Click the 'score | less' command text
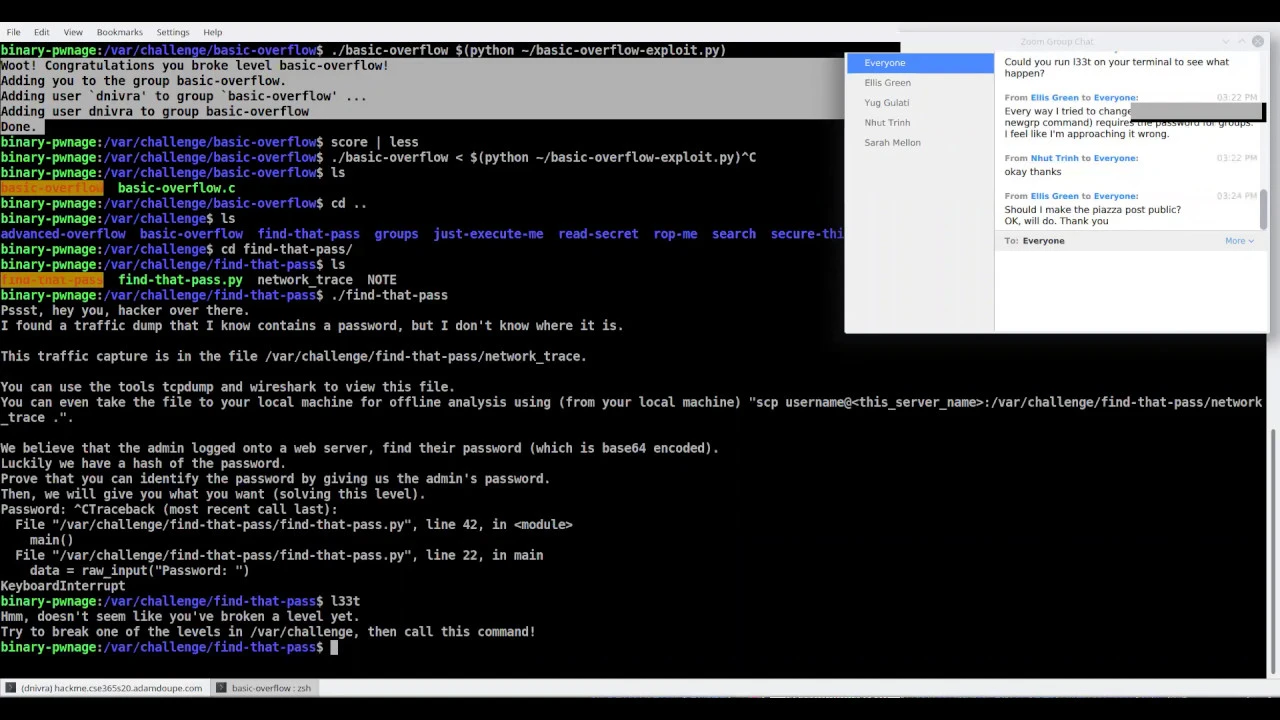The image size is (1280, 720). [x=375, y=142]
